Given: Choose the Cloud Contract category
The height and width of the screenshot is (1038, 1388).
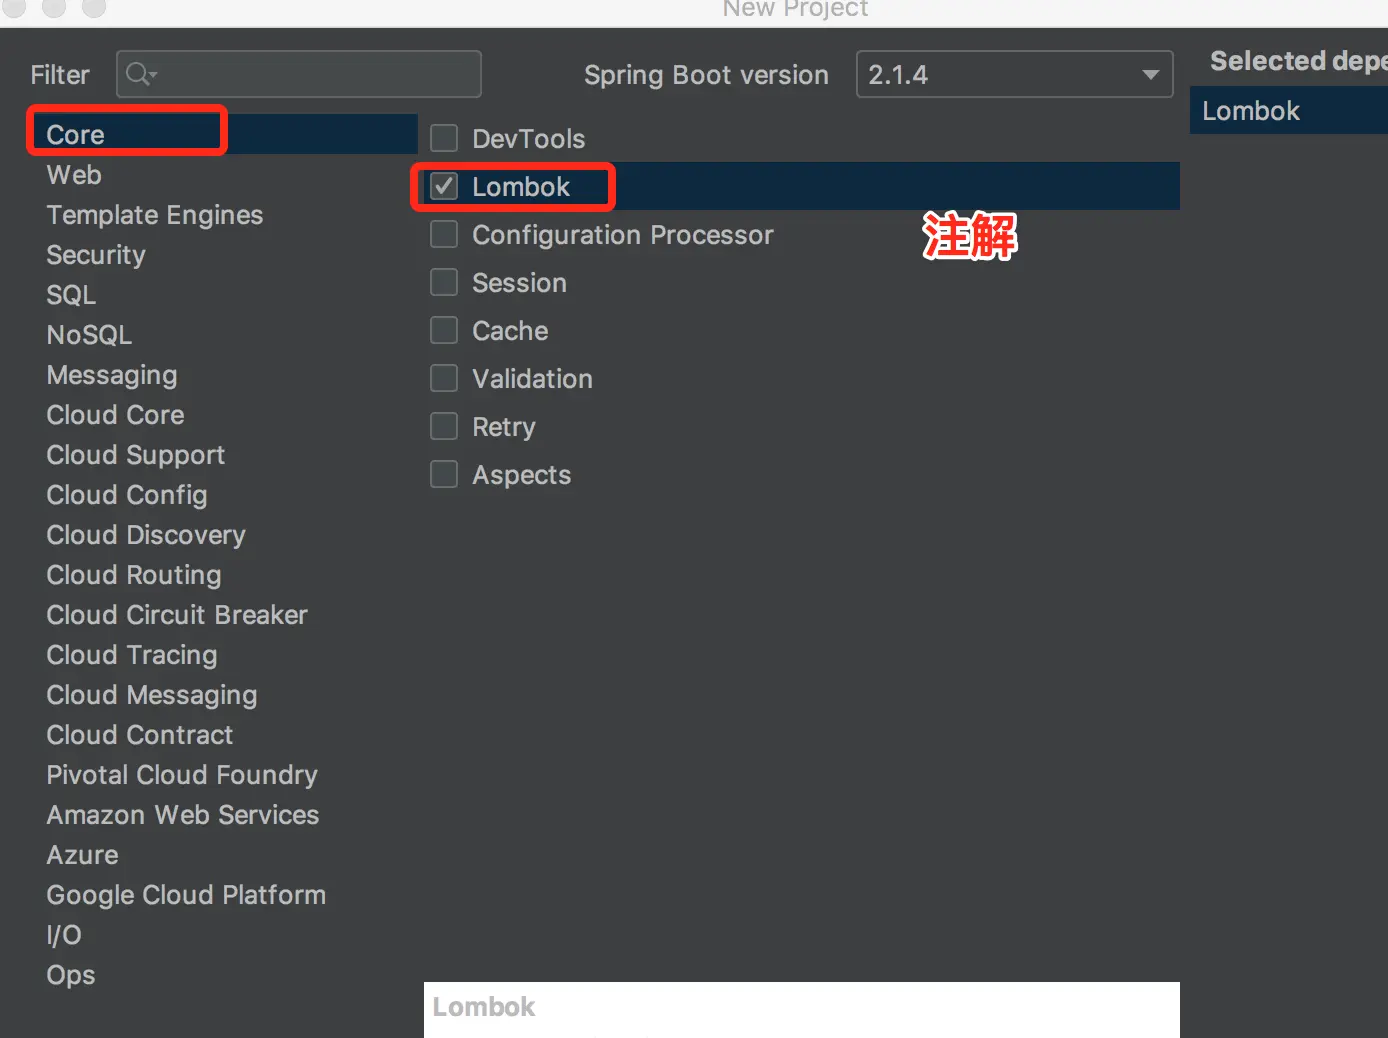Looking at the screenshot, I should pos(139,735).
